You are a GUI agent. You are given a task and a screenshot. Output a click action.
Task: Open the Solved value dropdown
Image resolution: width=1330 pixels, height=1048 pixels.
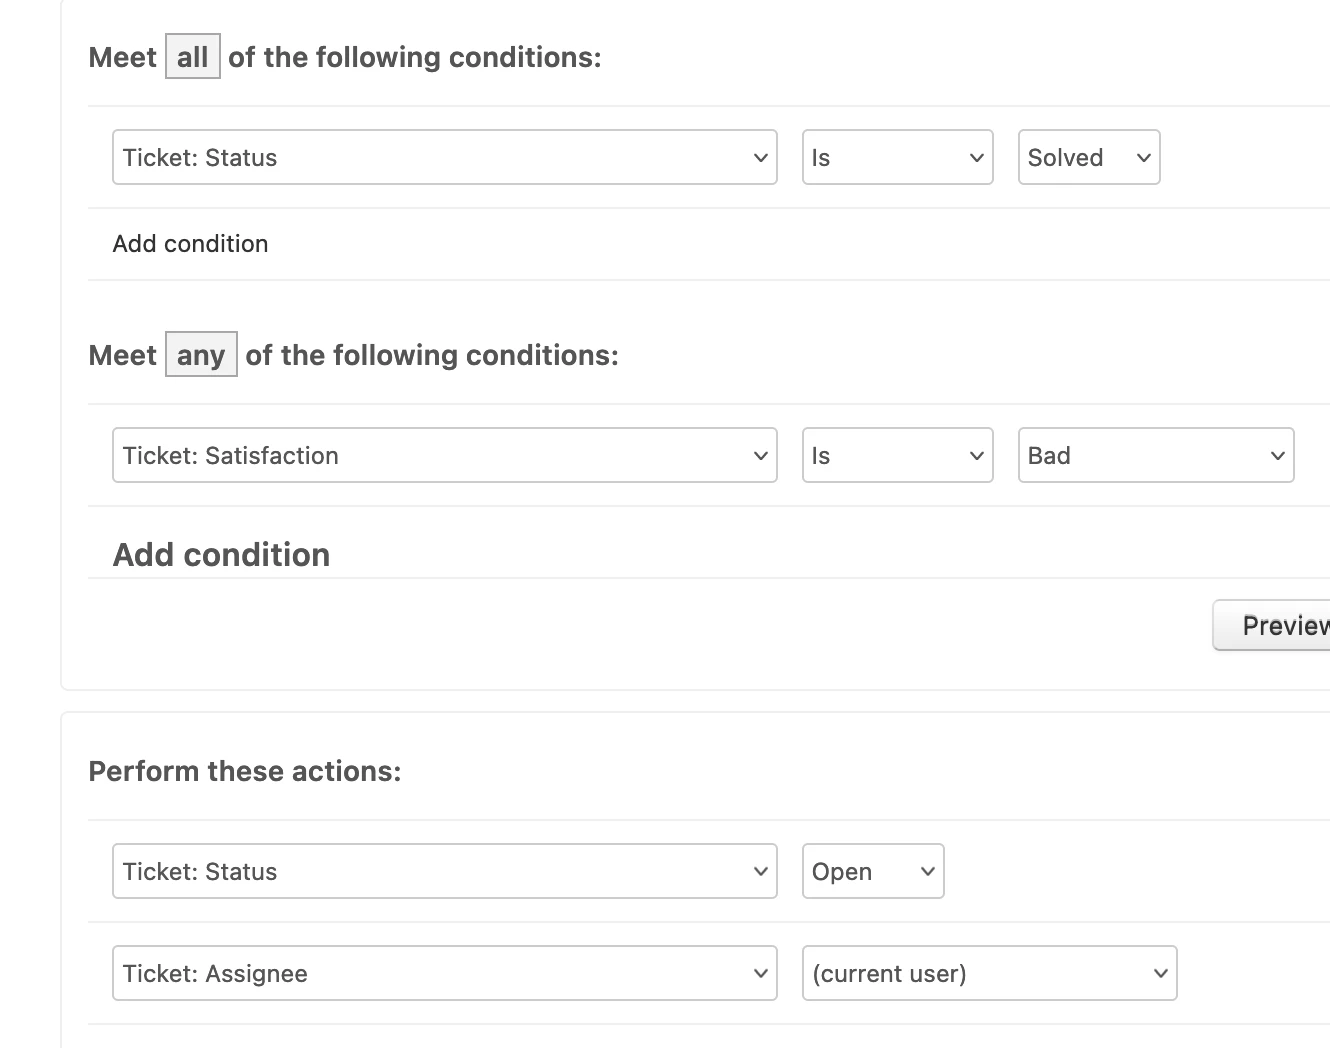pos(1088,158)
